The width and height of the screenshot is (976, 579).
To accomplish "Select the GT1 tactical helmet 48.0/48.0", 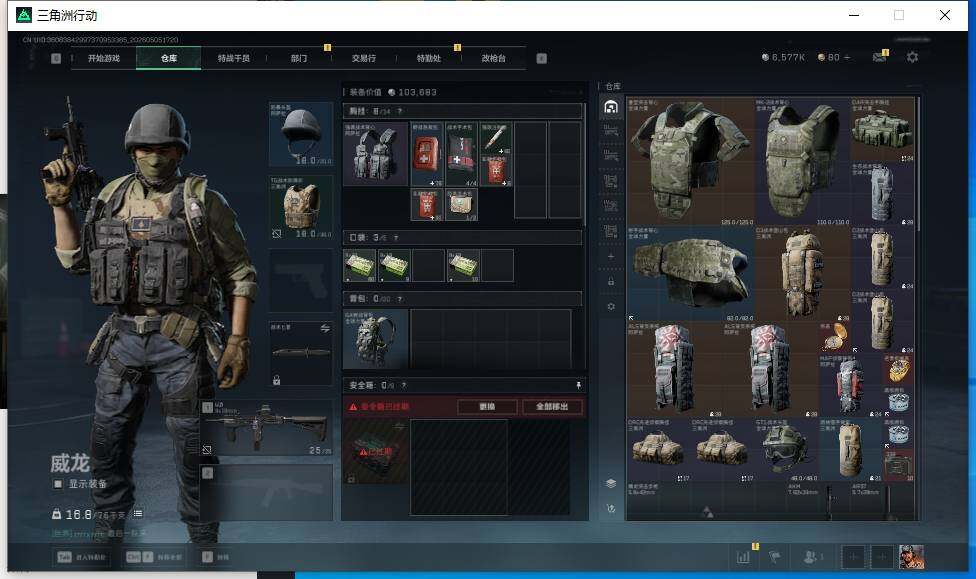I will (x=787, y=450).
